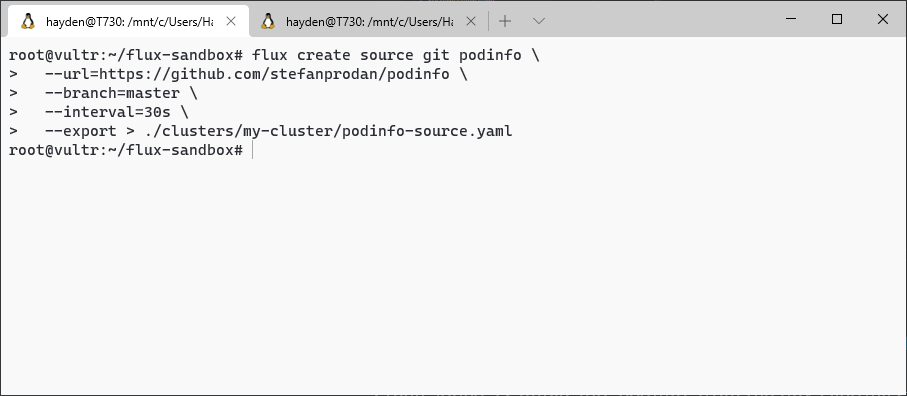The width and height of the screenshot is (907, 396).
Task: Click the Tux penguin icon on the inactive tab
Action: click(267, 21)
